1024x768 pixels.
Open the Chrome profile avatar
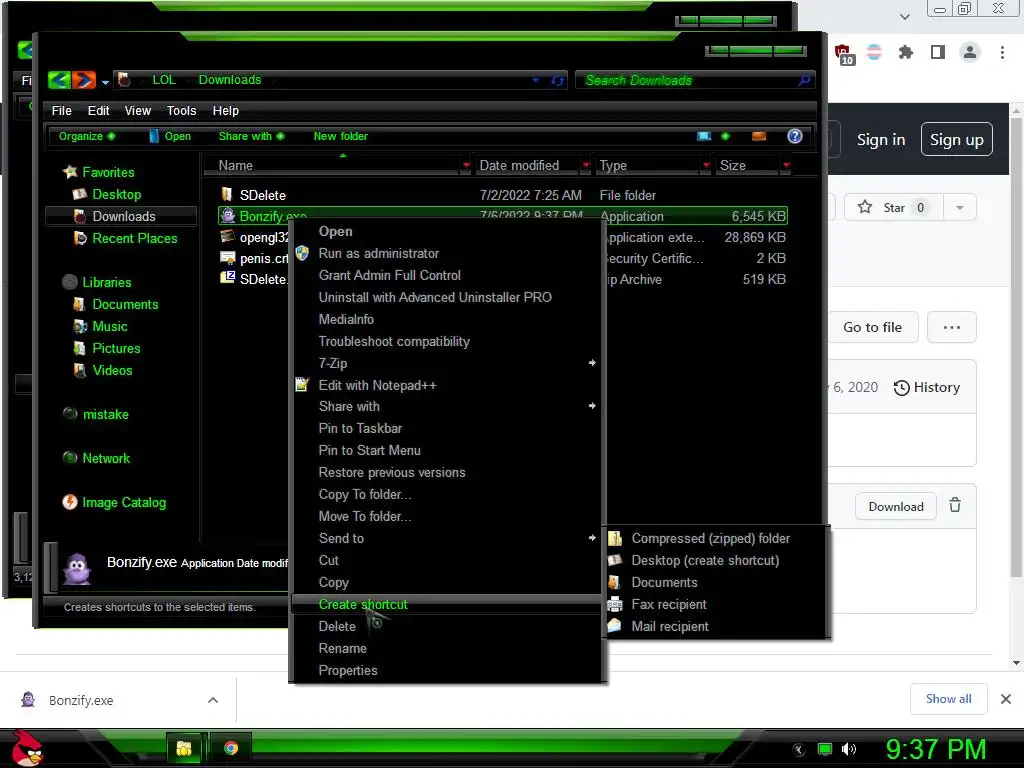(x=970, y=52)
